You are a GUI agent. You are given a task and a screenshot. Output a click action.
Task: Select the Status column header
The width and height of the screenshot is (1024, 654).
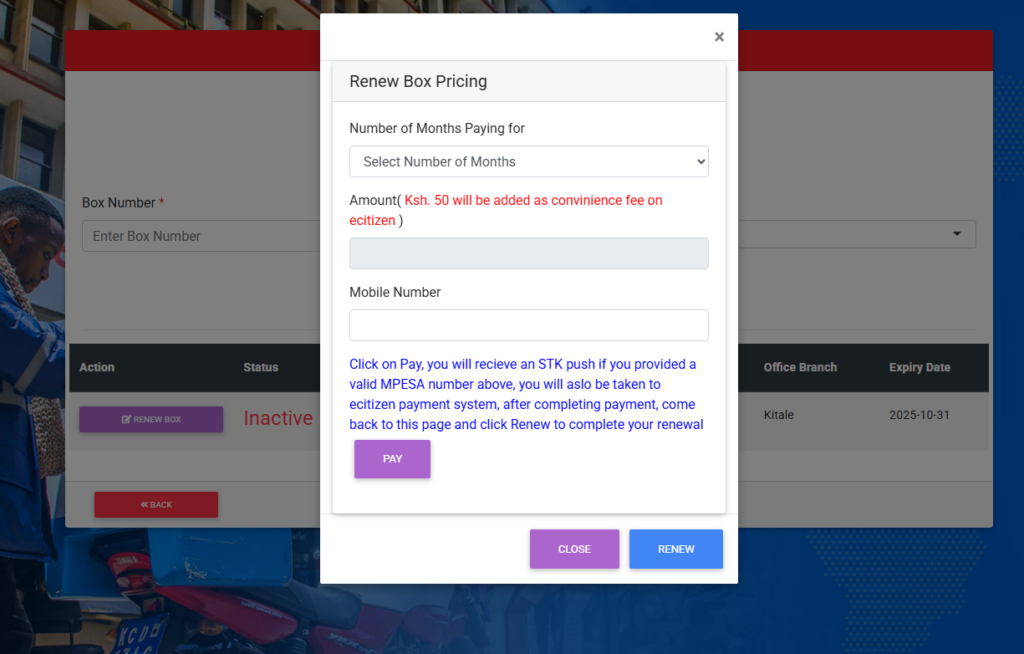coord(261,367)
